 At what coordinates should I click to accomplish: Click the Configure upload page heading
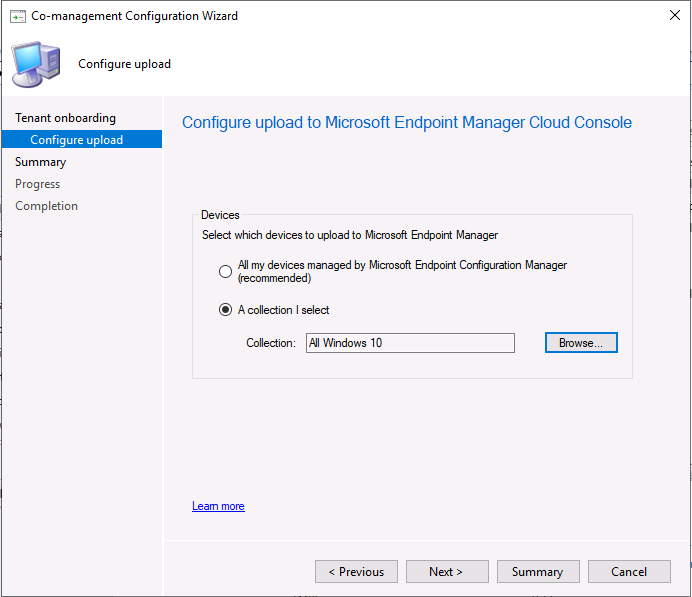click(x=406, y=122)
